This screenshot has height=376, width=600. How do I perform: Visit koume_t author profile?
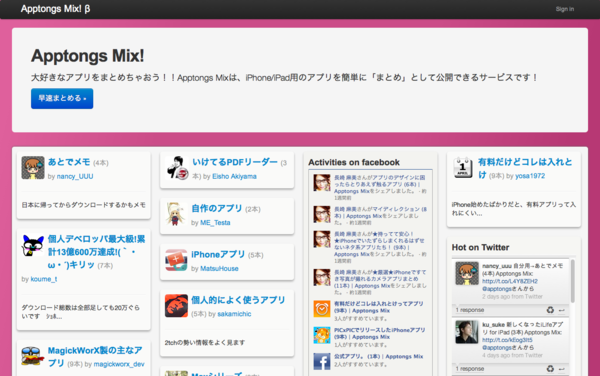[44, 279]
